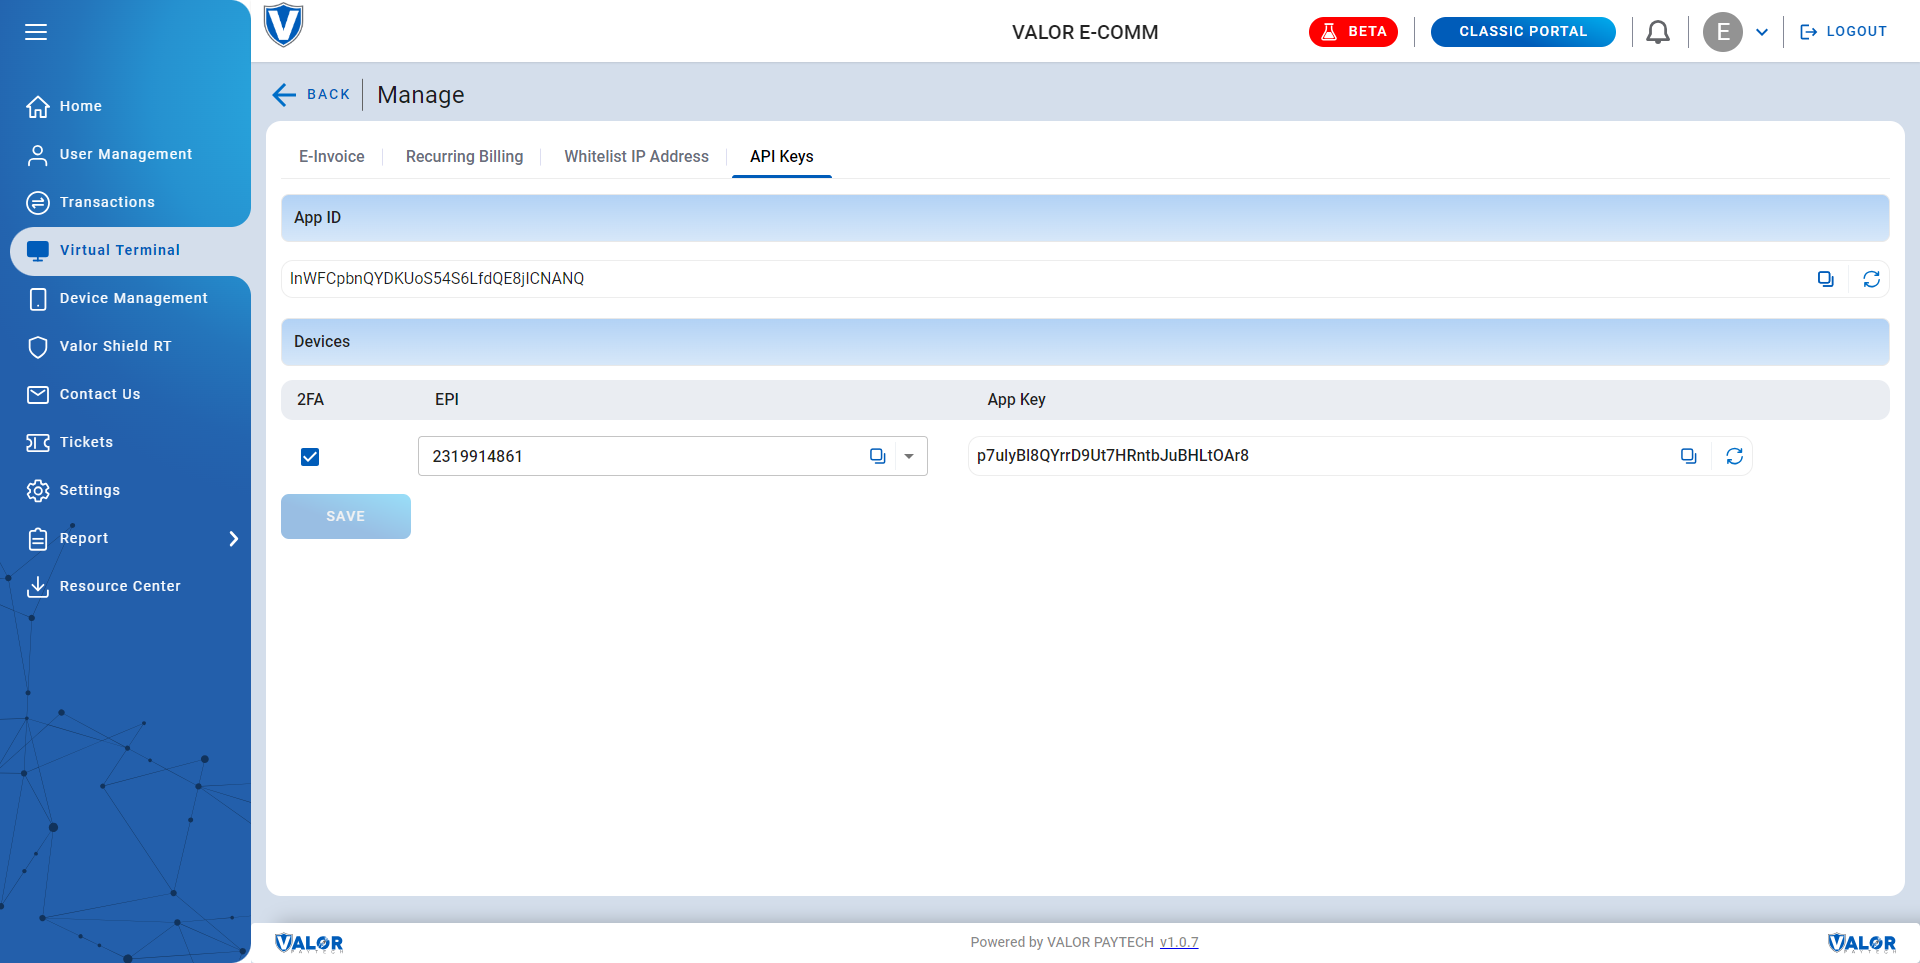Copy the EPI number
Screen dimensions: 1920x963
coord(877,456)
